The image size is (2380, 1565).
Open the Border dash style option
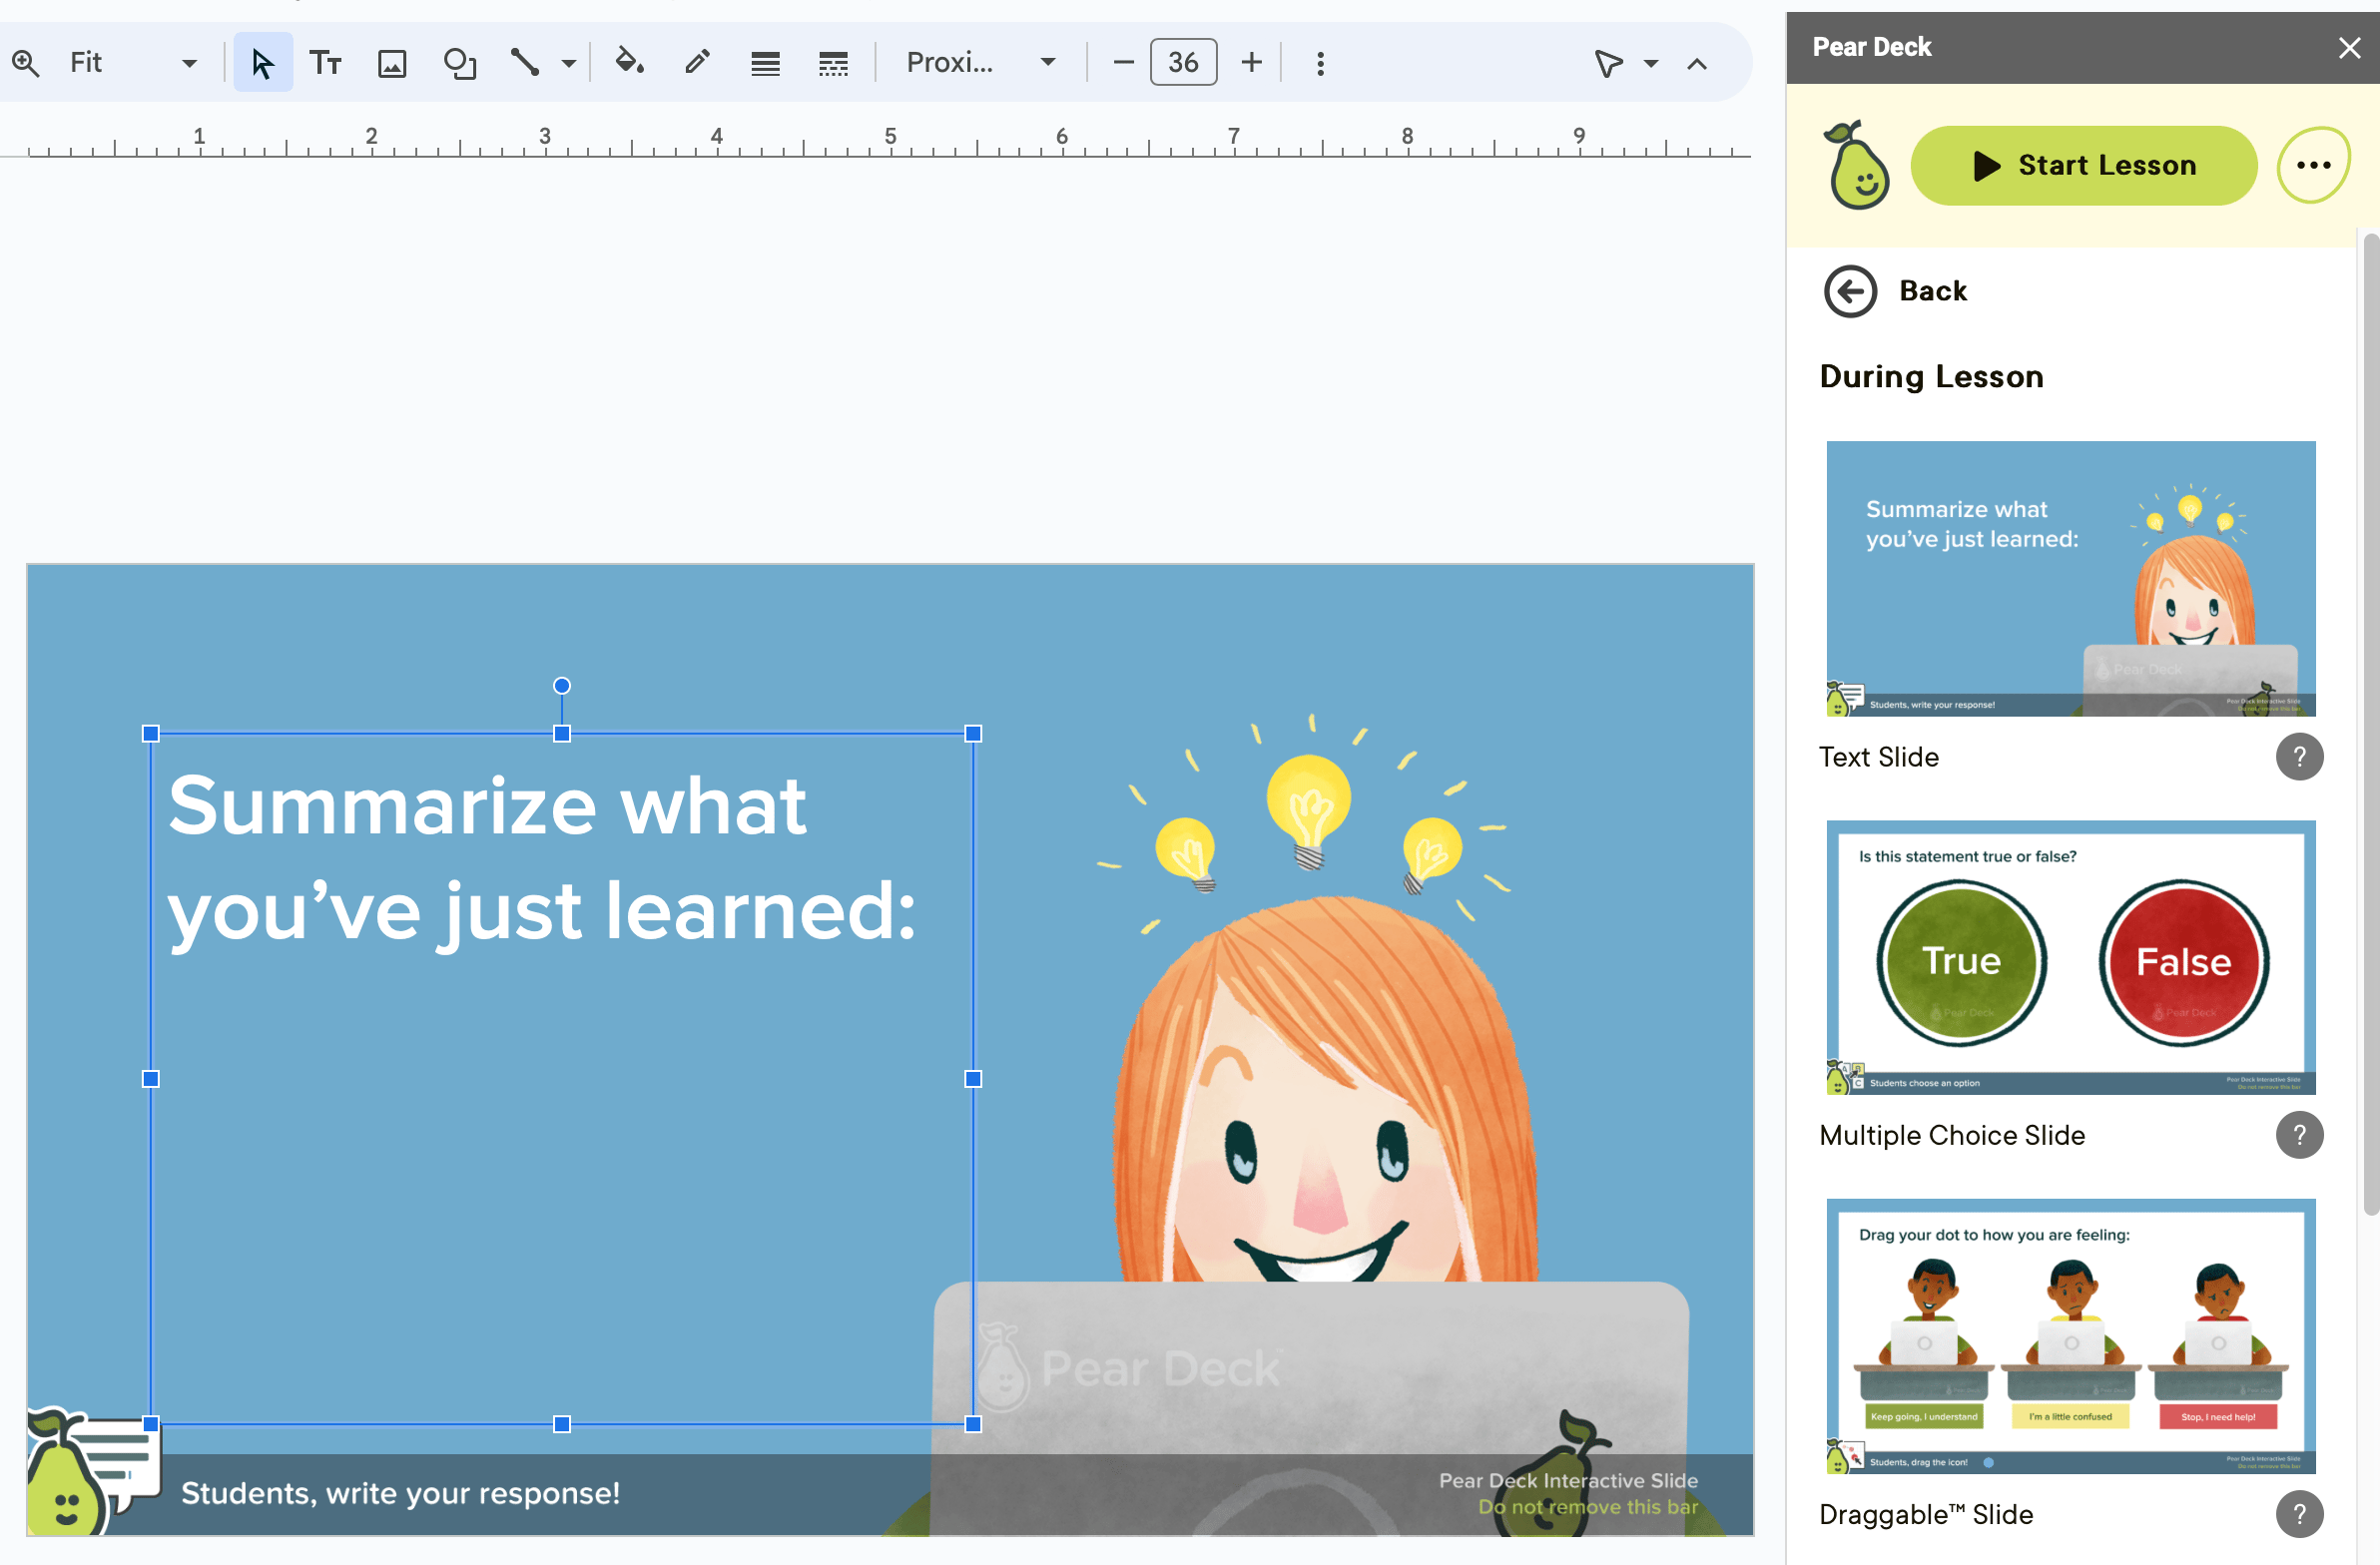833,63
